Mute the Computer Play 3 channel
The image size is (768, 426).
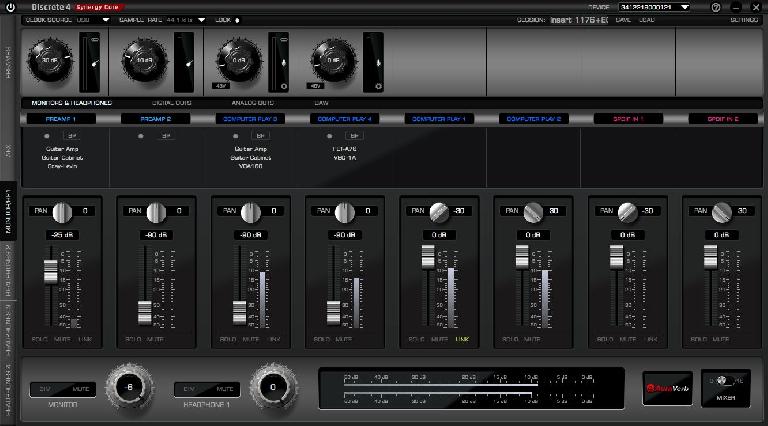point(251,339)
